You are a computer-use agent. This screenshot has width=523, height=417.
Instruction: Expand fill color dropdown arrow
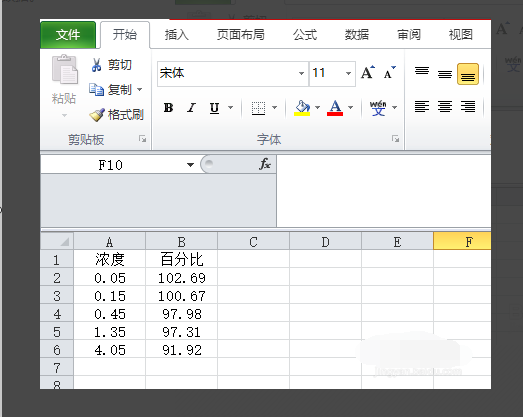317,107
